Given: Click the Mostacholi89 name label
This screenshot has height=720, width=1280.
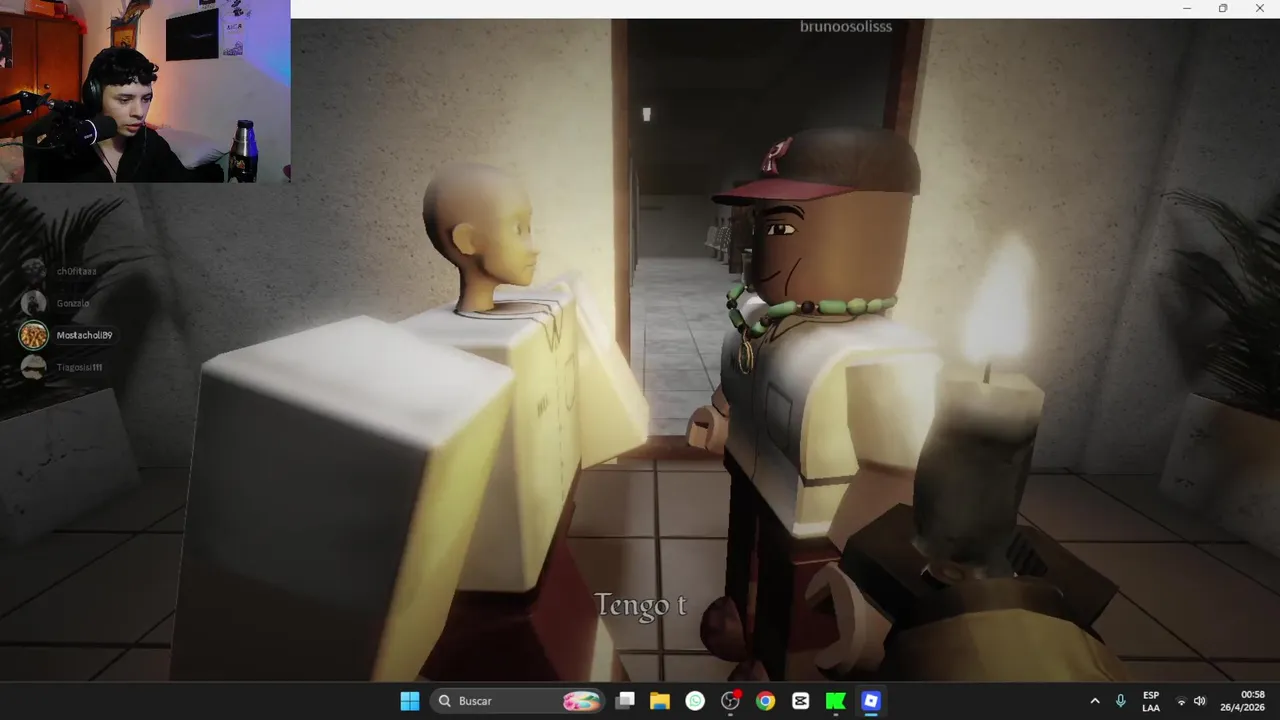Looking at the screenshot, I should point(84,335).
